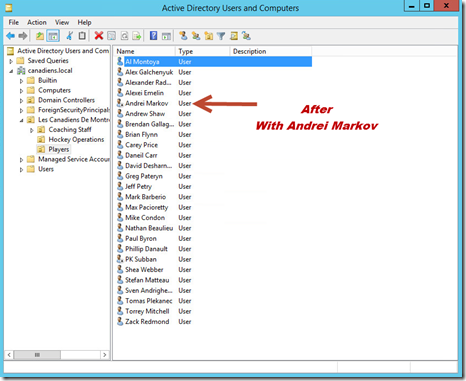Toggle the show/hide console tree icon
Viewport: 466px width, 381px height.
[53, 36]
